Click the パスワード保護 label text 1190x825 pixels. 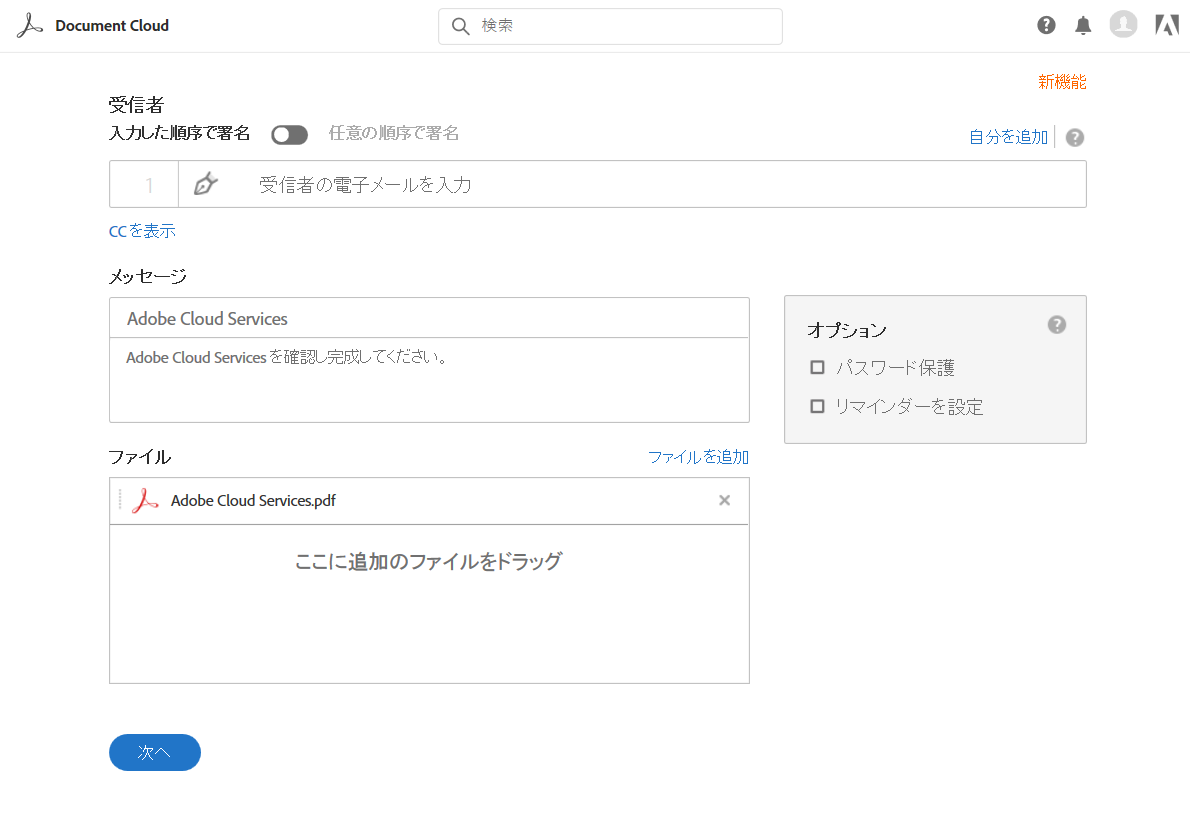(896, 368)
